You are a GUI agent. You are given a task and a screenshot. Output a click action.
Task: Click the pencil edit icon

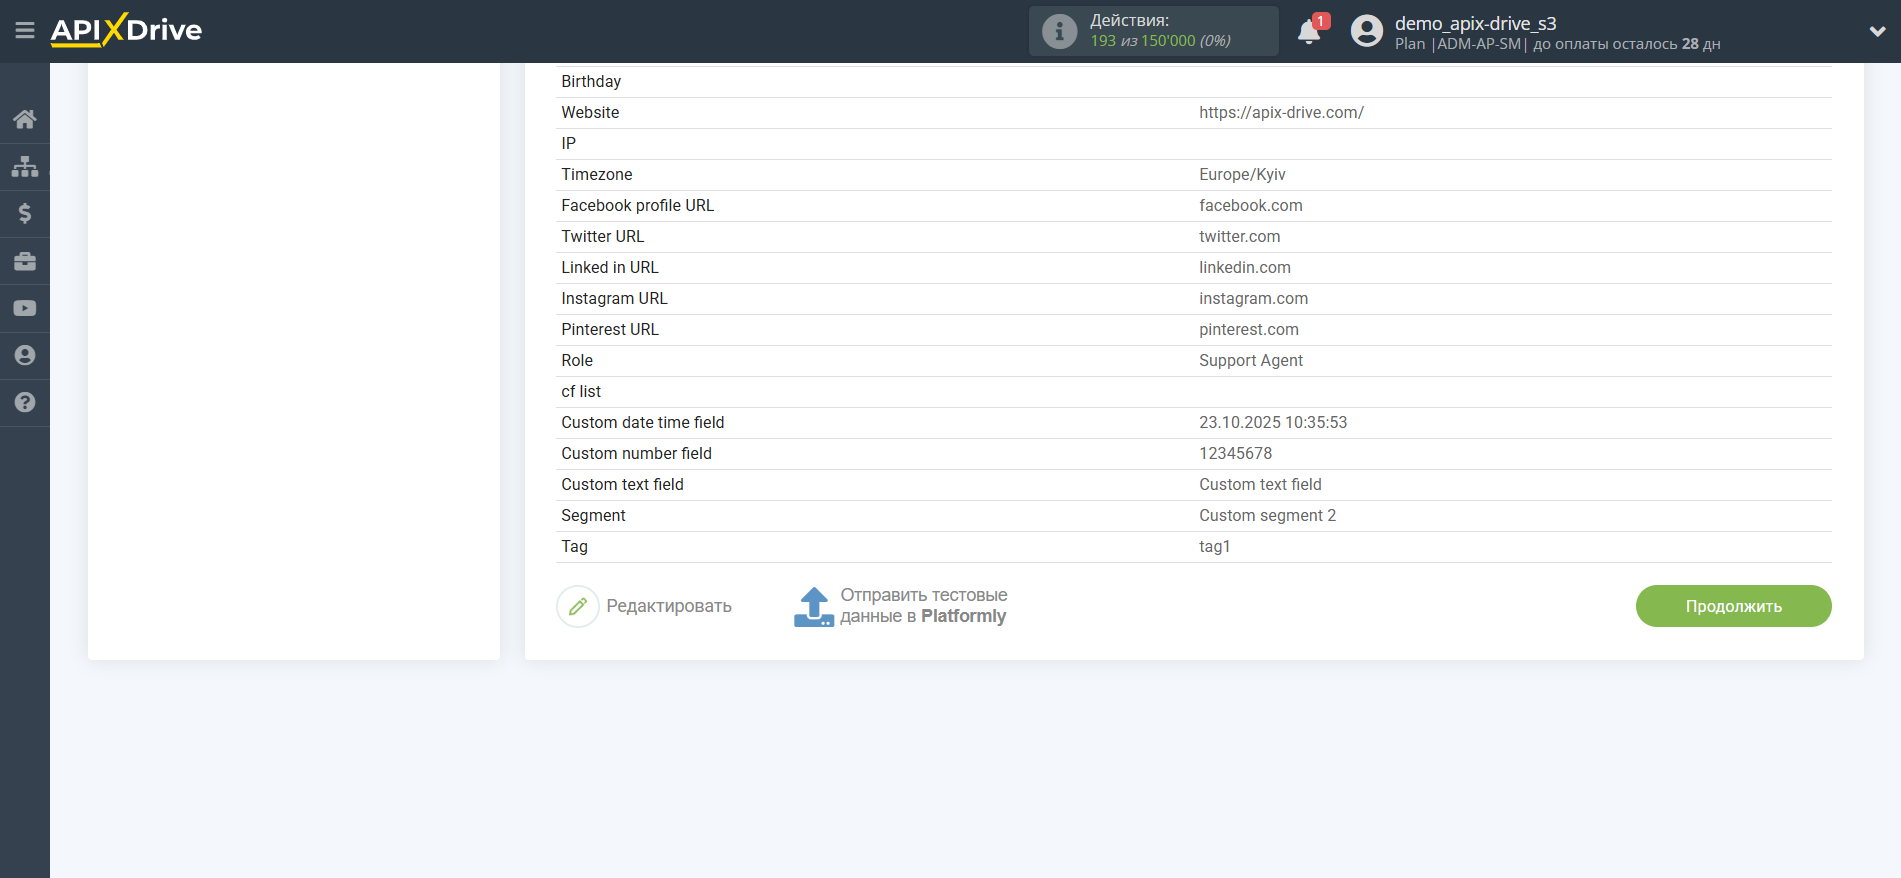pyautogui.click(x=578, y=606)
